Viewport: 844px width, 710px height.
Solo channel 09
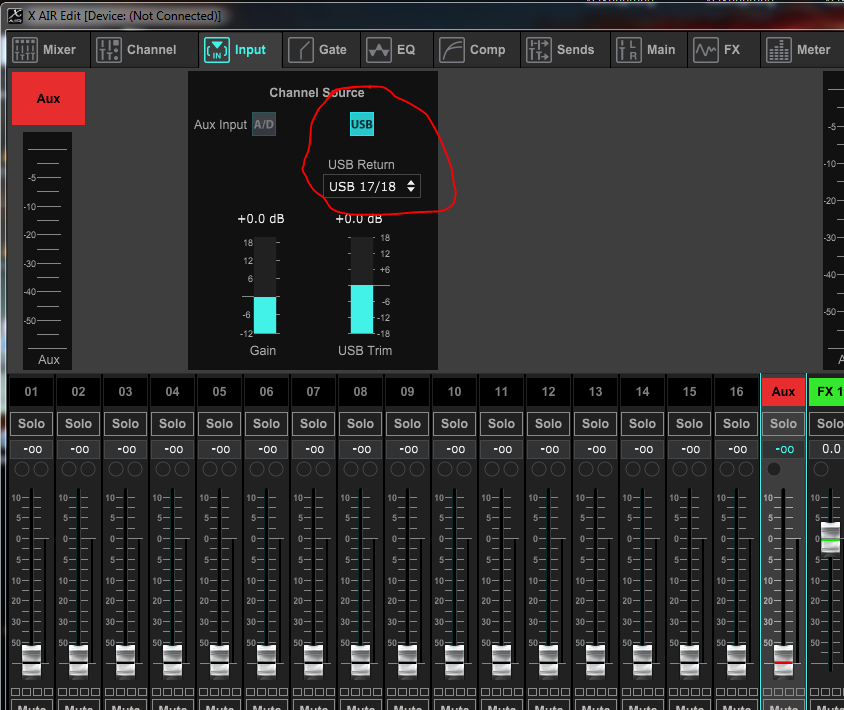[x=407, y=424]
